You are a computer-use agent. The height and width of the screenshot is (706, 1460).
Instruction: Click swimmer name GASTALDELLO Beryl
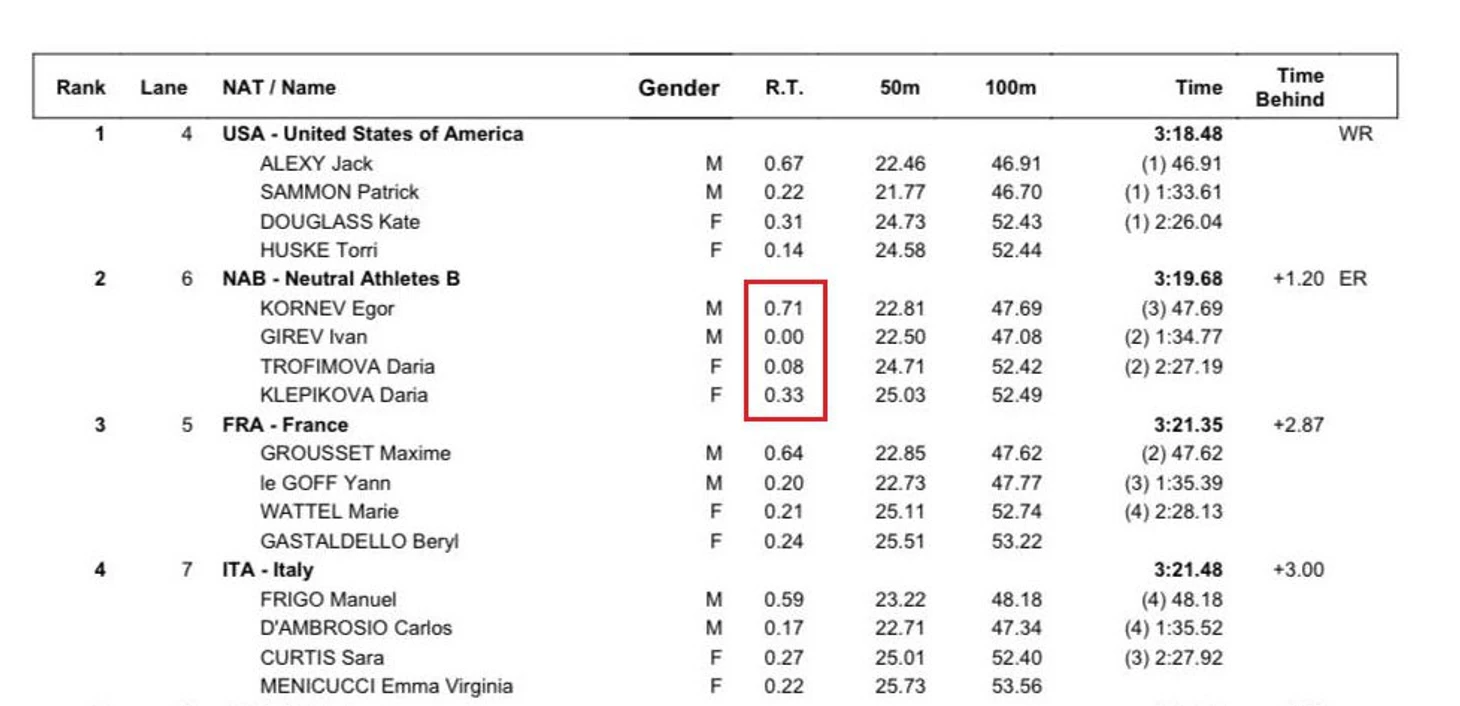[359, 541]
